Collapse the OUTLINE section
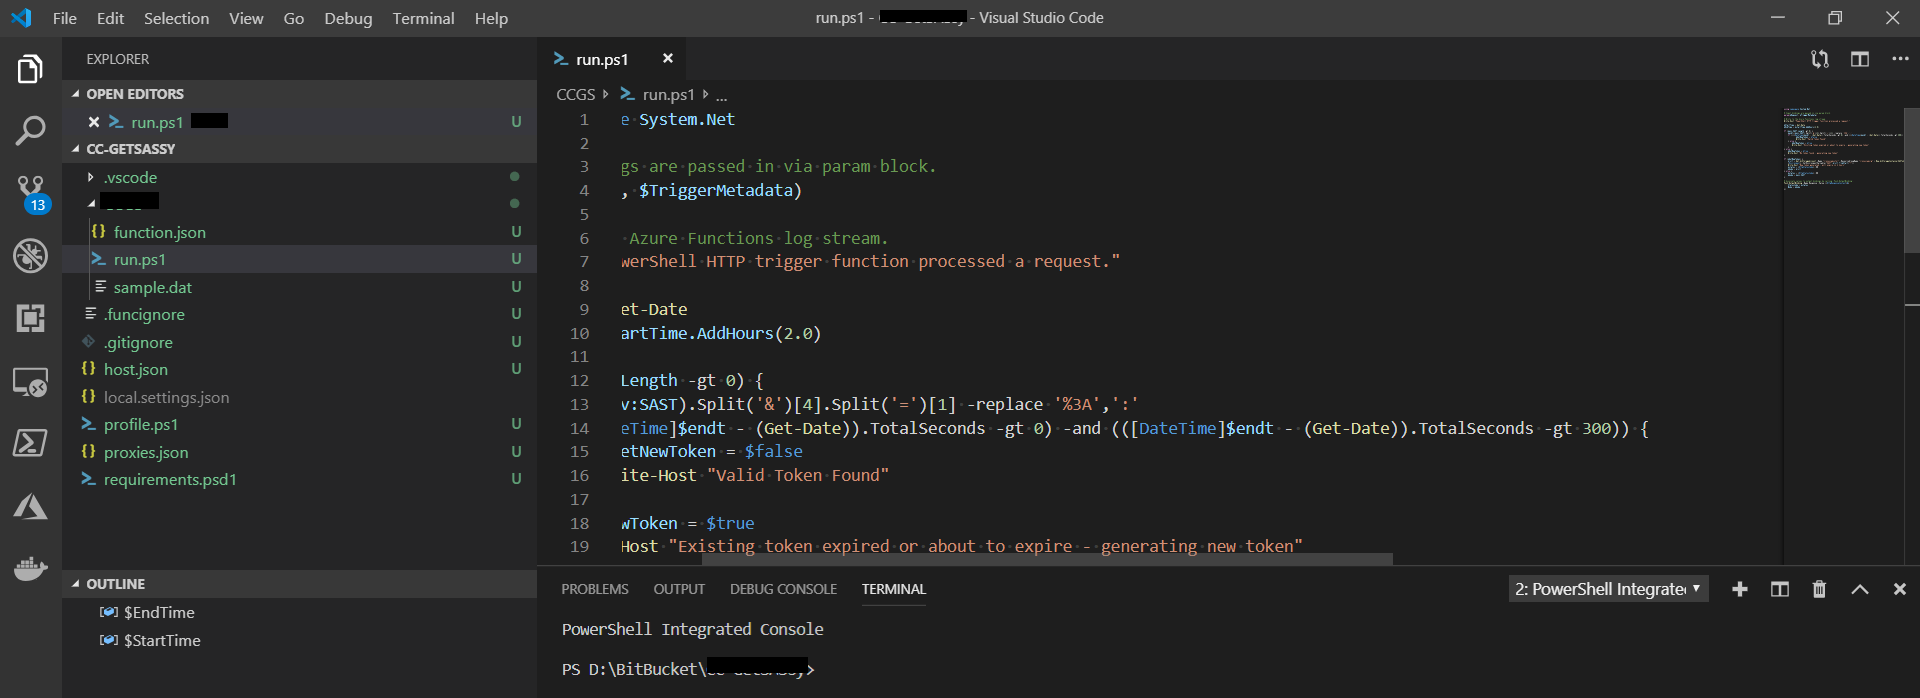The width and height of the screenshot is (1920, 698). pos(115,584)
